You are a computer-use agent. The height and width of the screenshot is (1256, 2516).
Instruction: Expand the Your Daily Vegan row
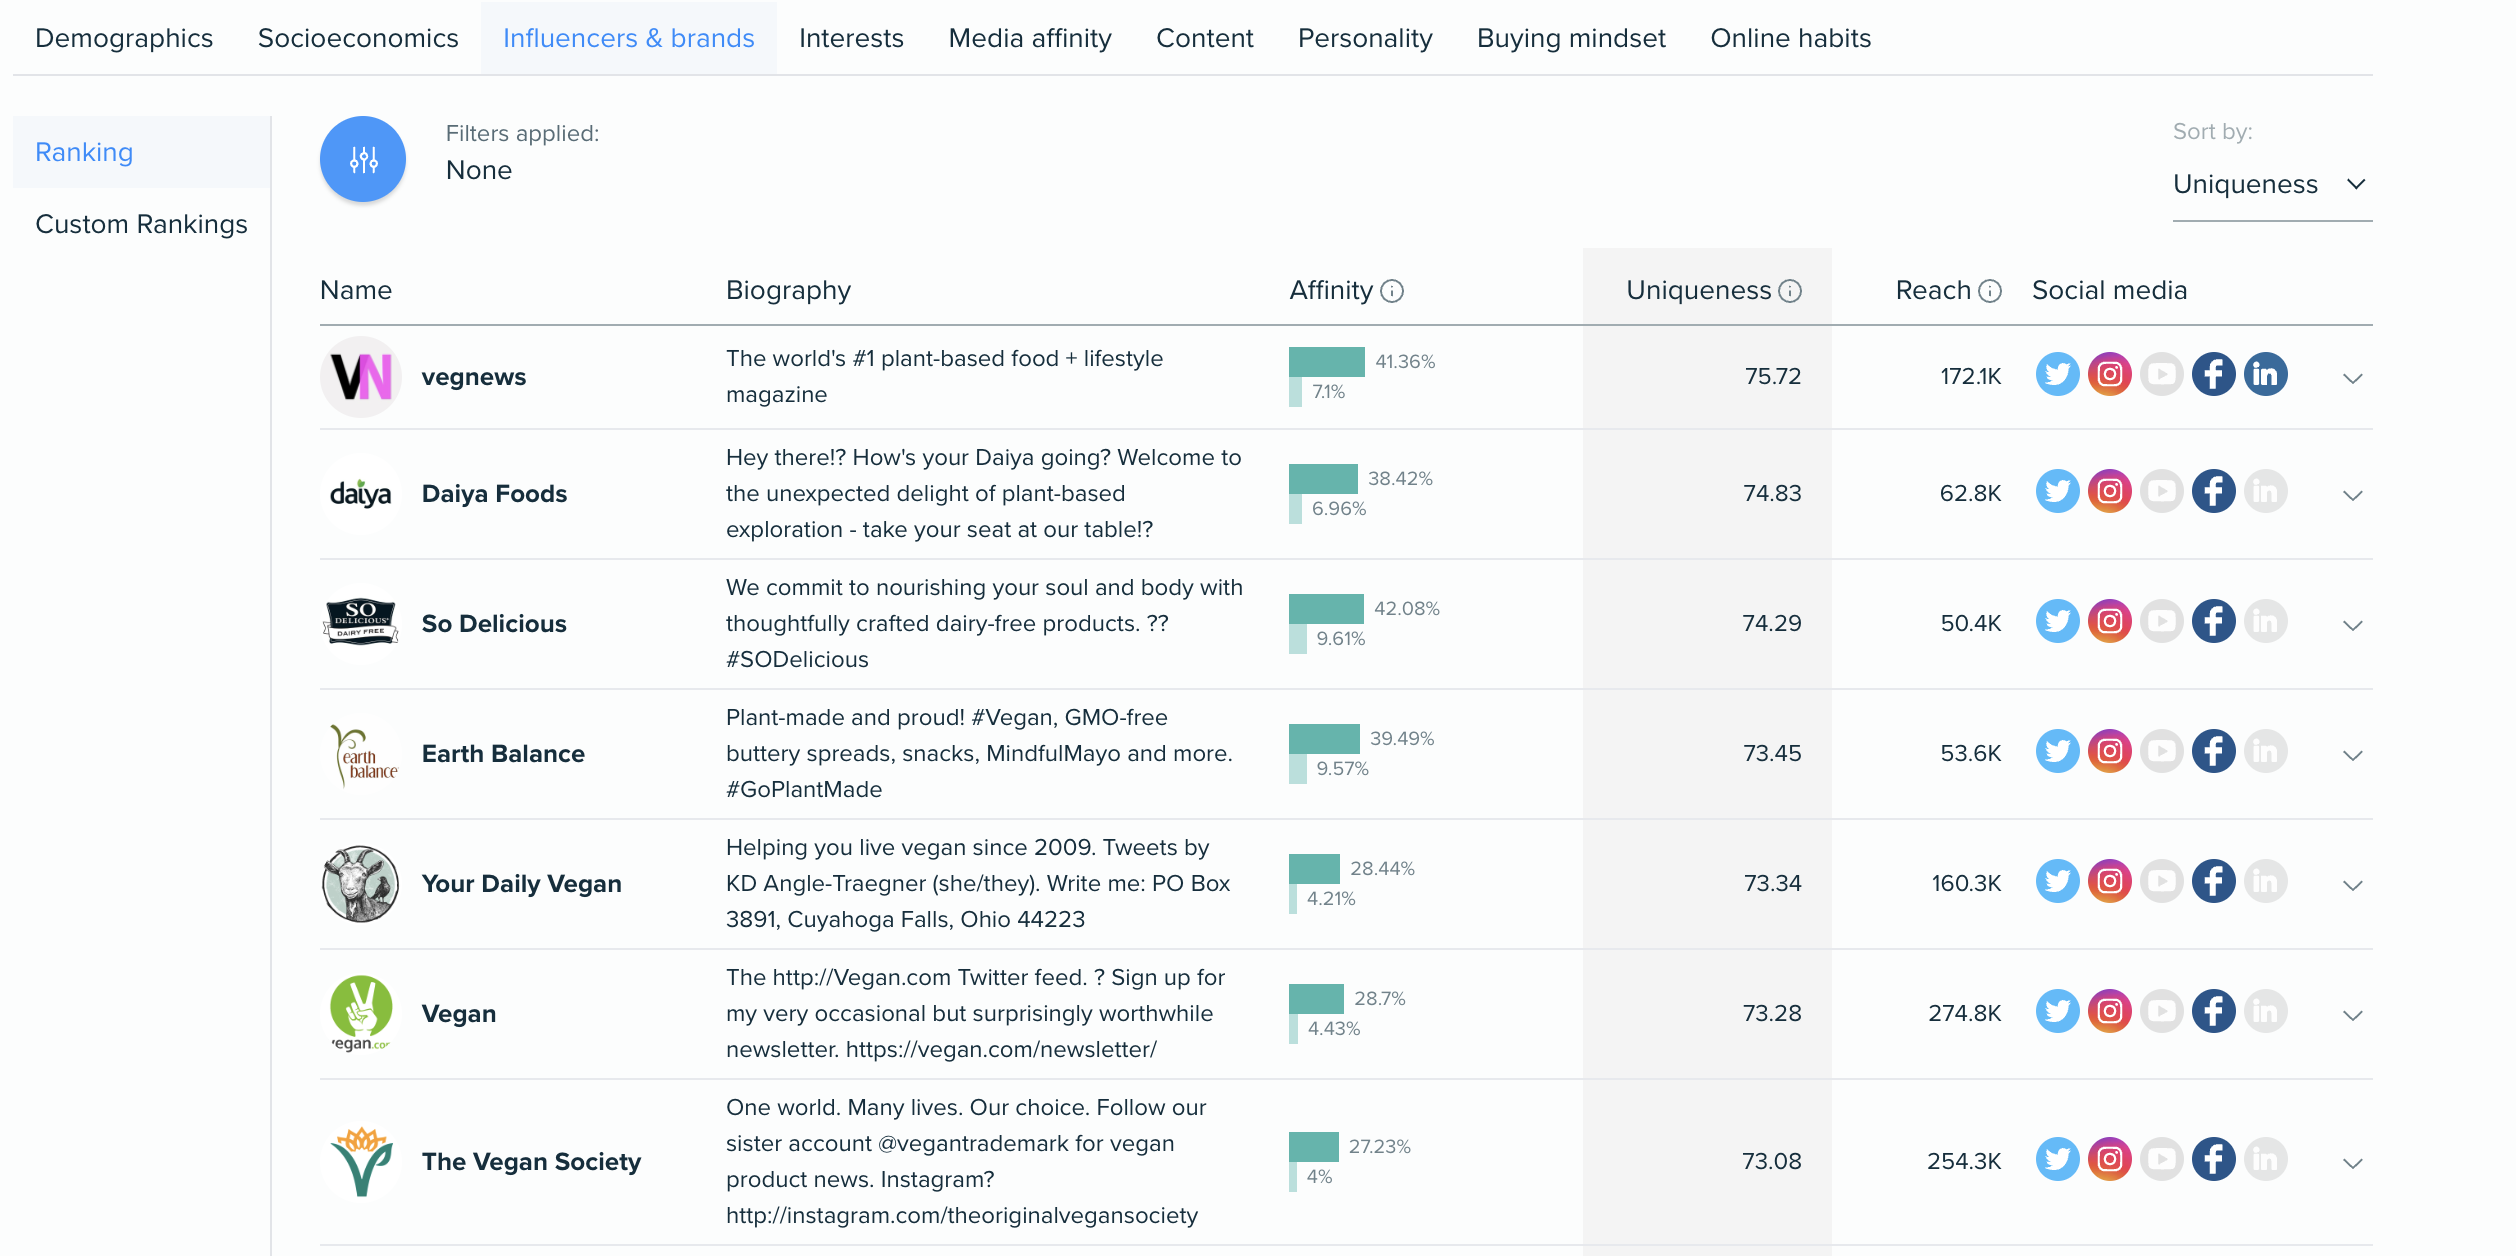(x=2353, y=885)
